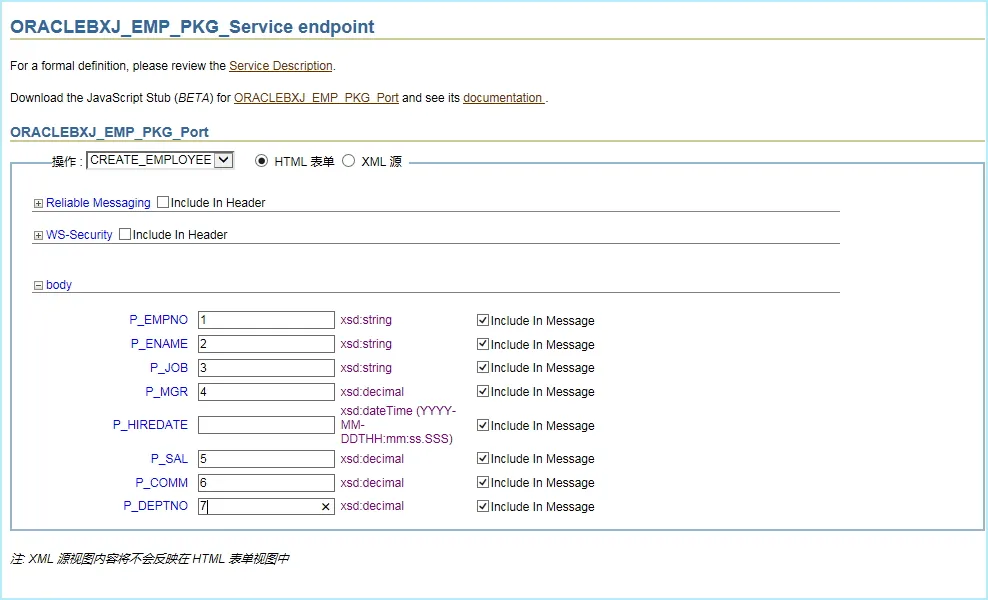Screen dimensions: 988x600
Task: Open the ORACLEBXJ_EMP_PKG_Port stub link
Action: [316, 98]
